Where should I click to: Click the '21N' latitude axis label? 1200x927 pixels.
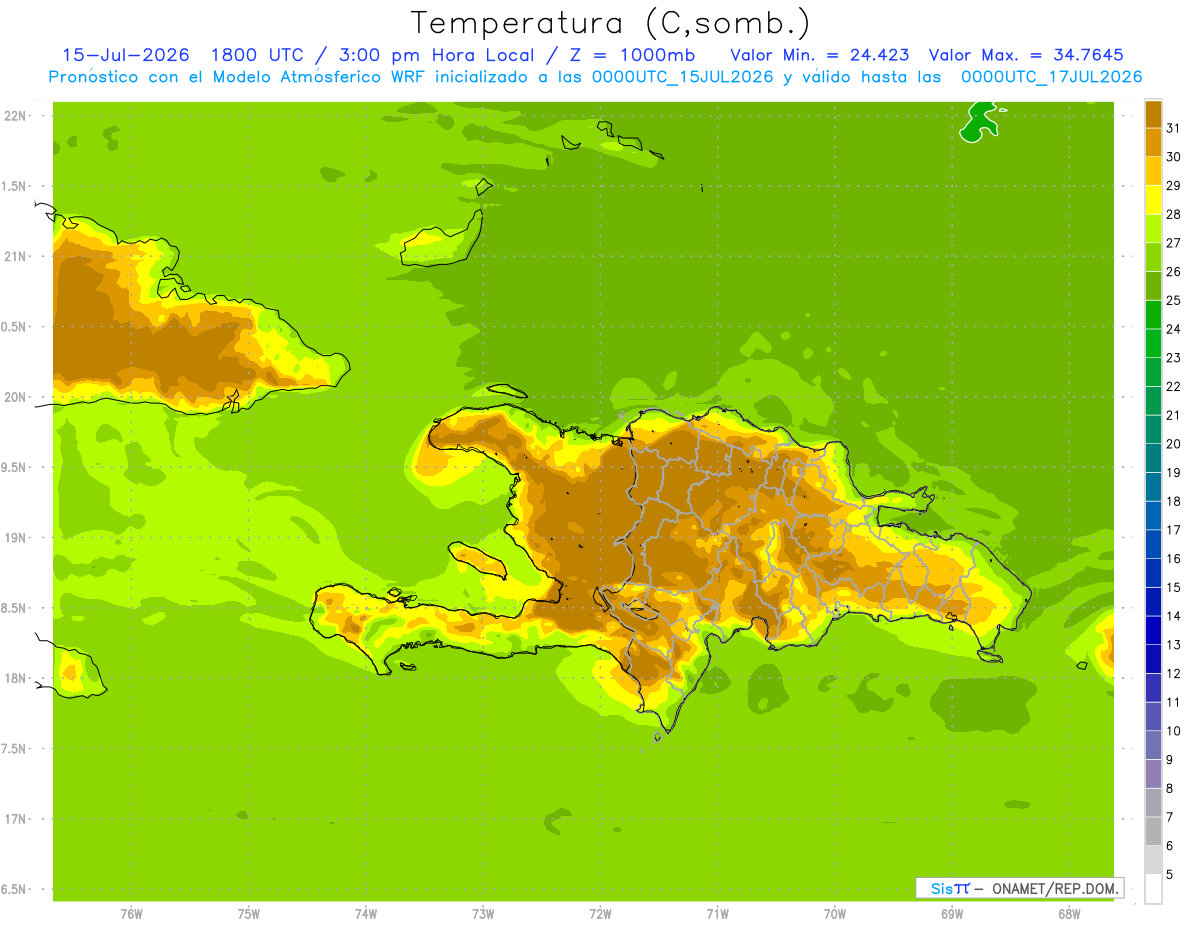point(15,256)
